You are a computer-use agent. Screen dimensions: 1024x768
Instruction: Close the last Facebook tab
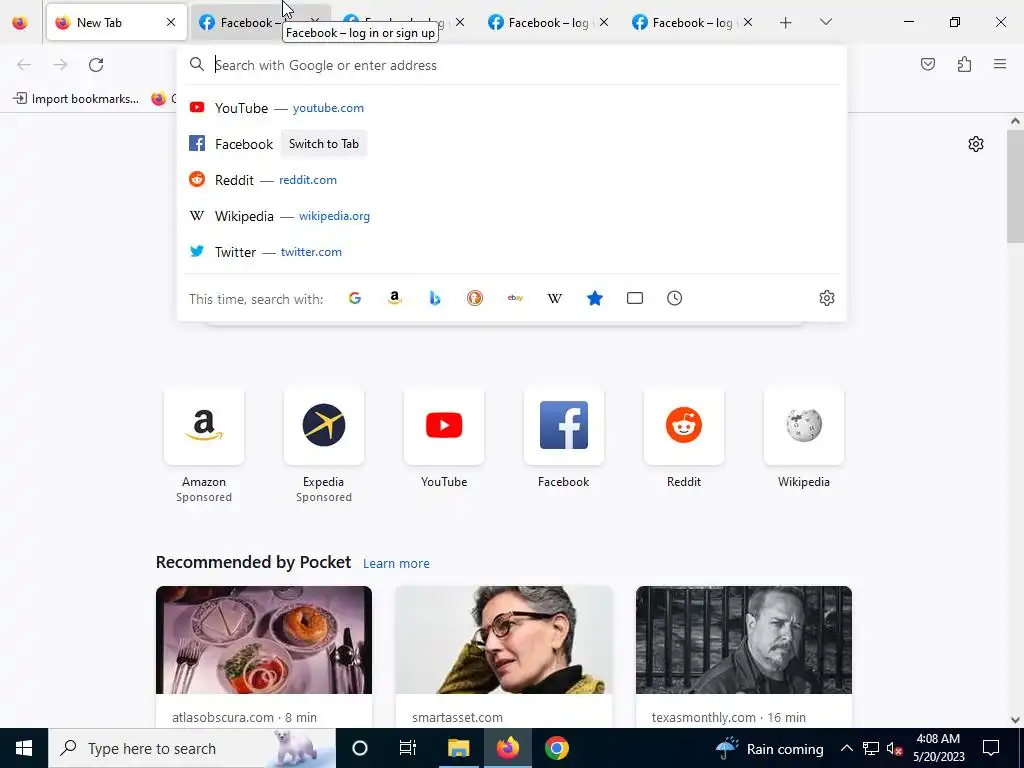point(748,22)
